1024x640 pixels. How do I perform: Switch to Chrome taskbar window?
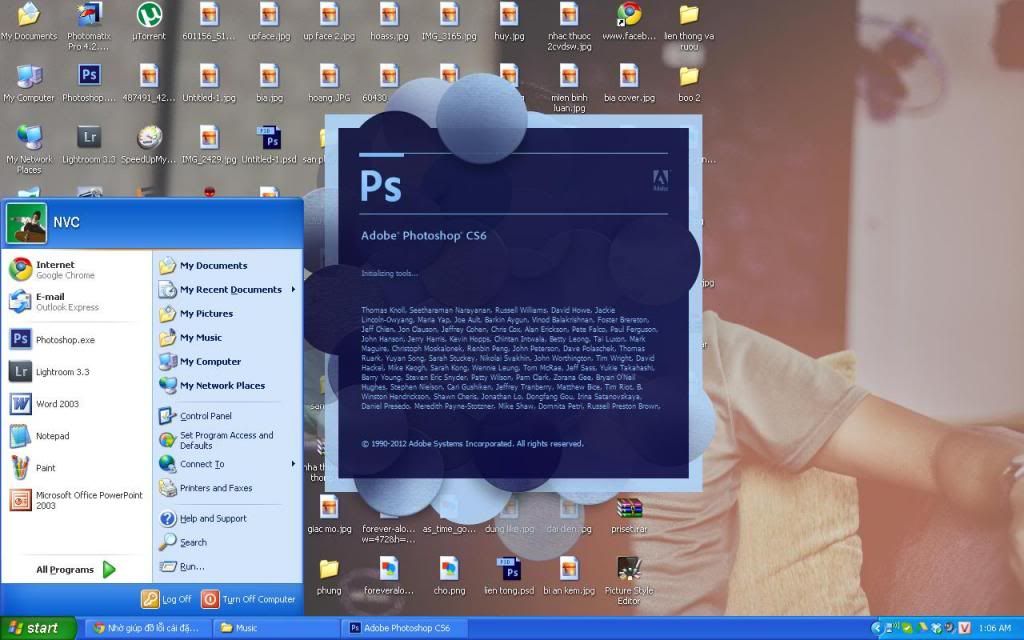[149, 628]
